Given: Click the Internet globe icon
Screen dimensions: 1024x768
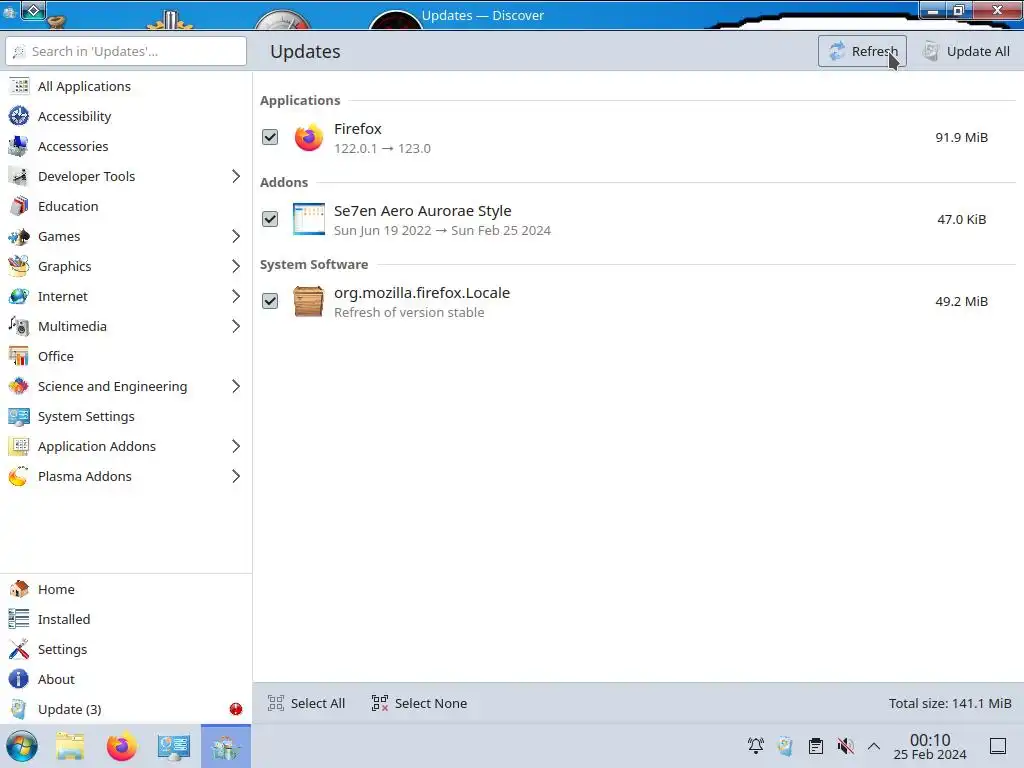Looking at the screenshot, I should pos(19,296).
